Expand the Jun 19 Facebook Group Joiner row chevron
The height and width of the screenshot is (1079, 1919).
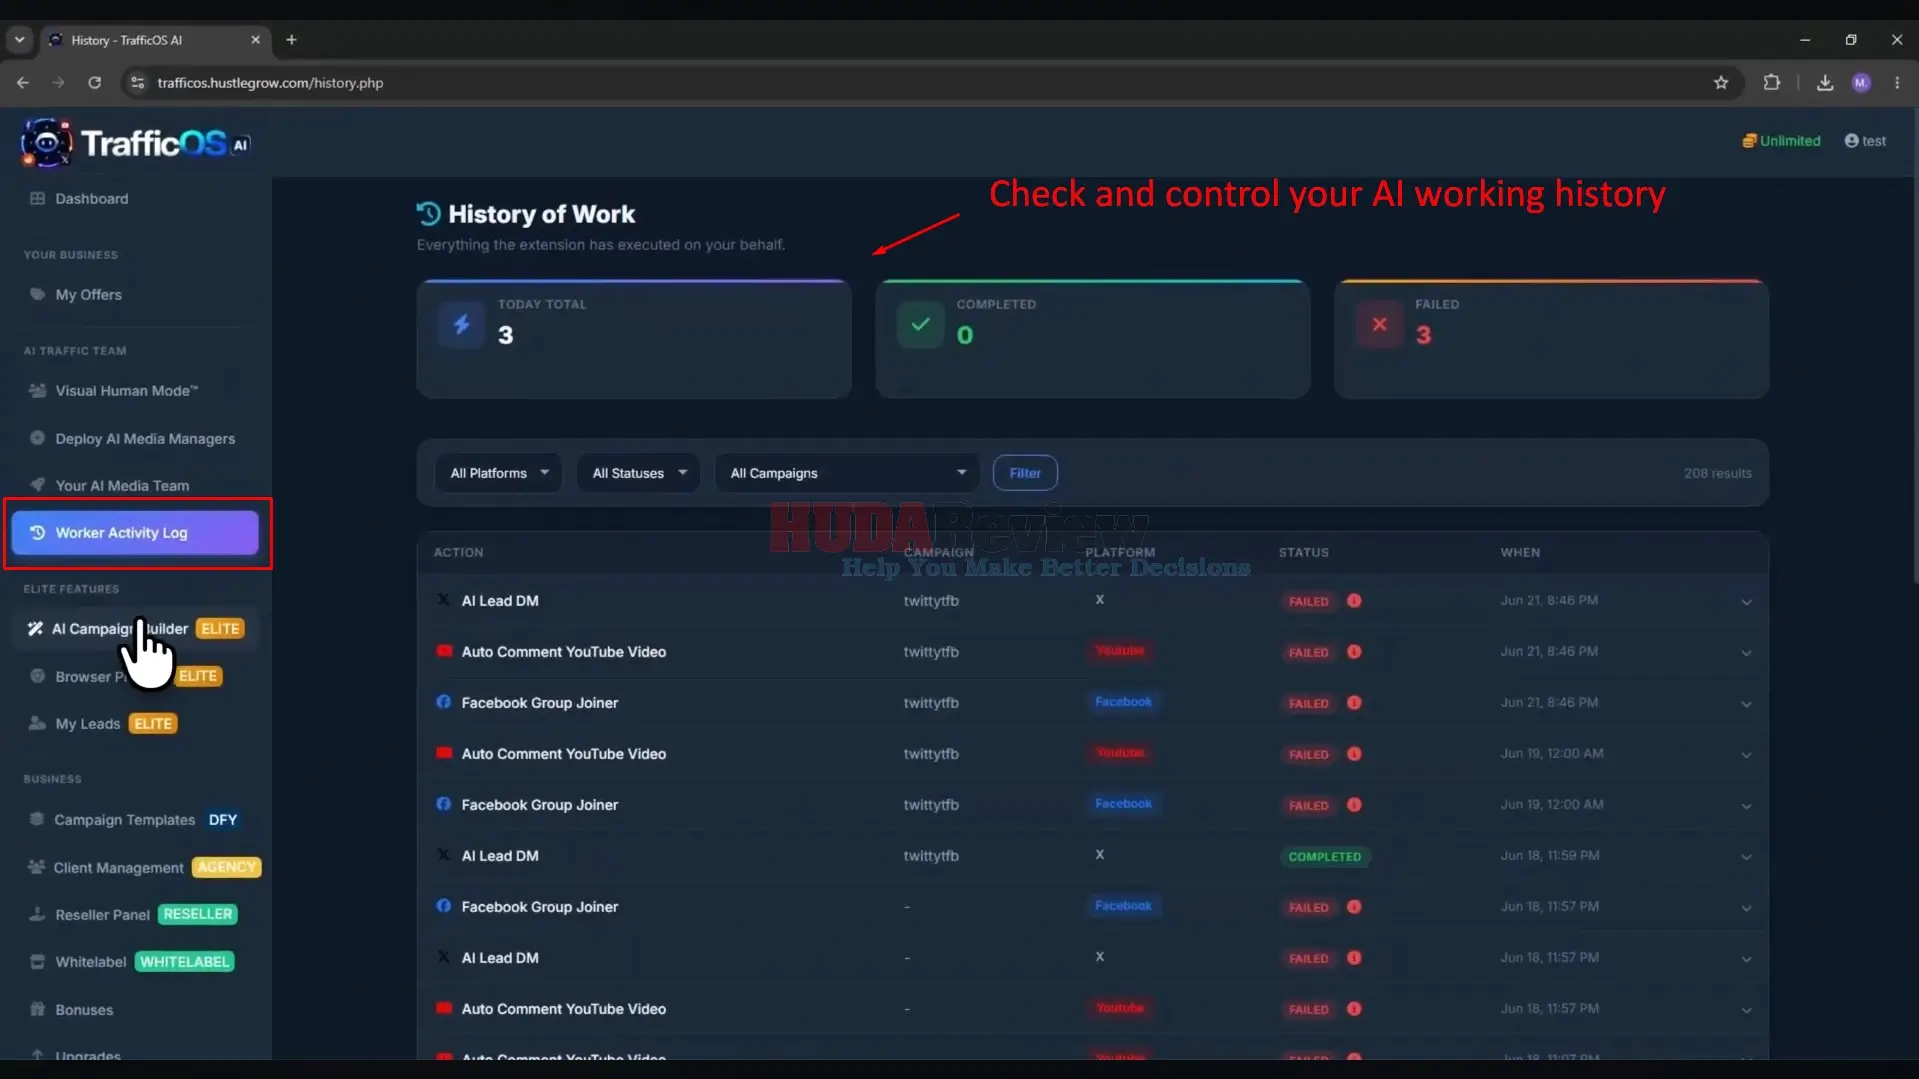(x=1746, y=806)
